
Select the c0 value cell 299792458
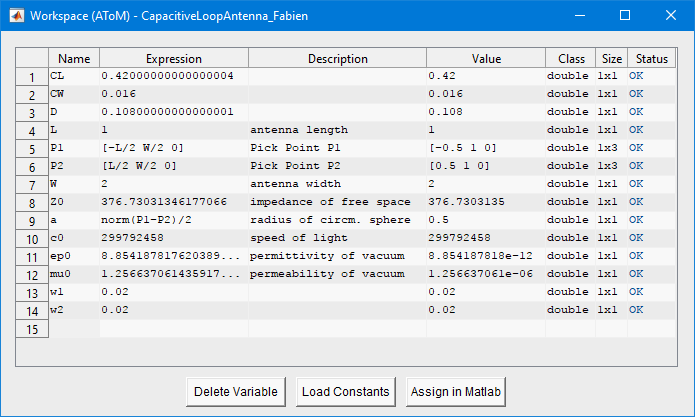tap(486, 238)
